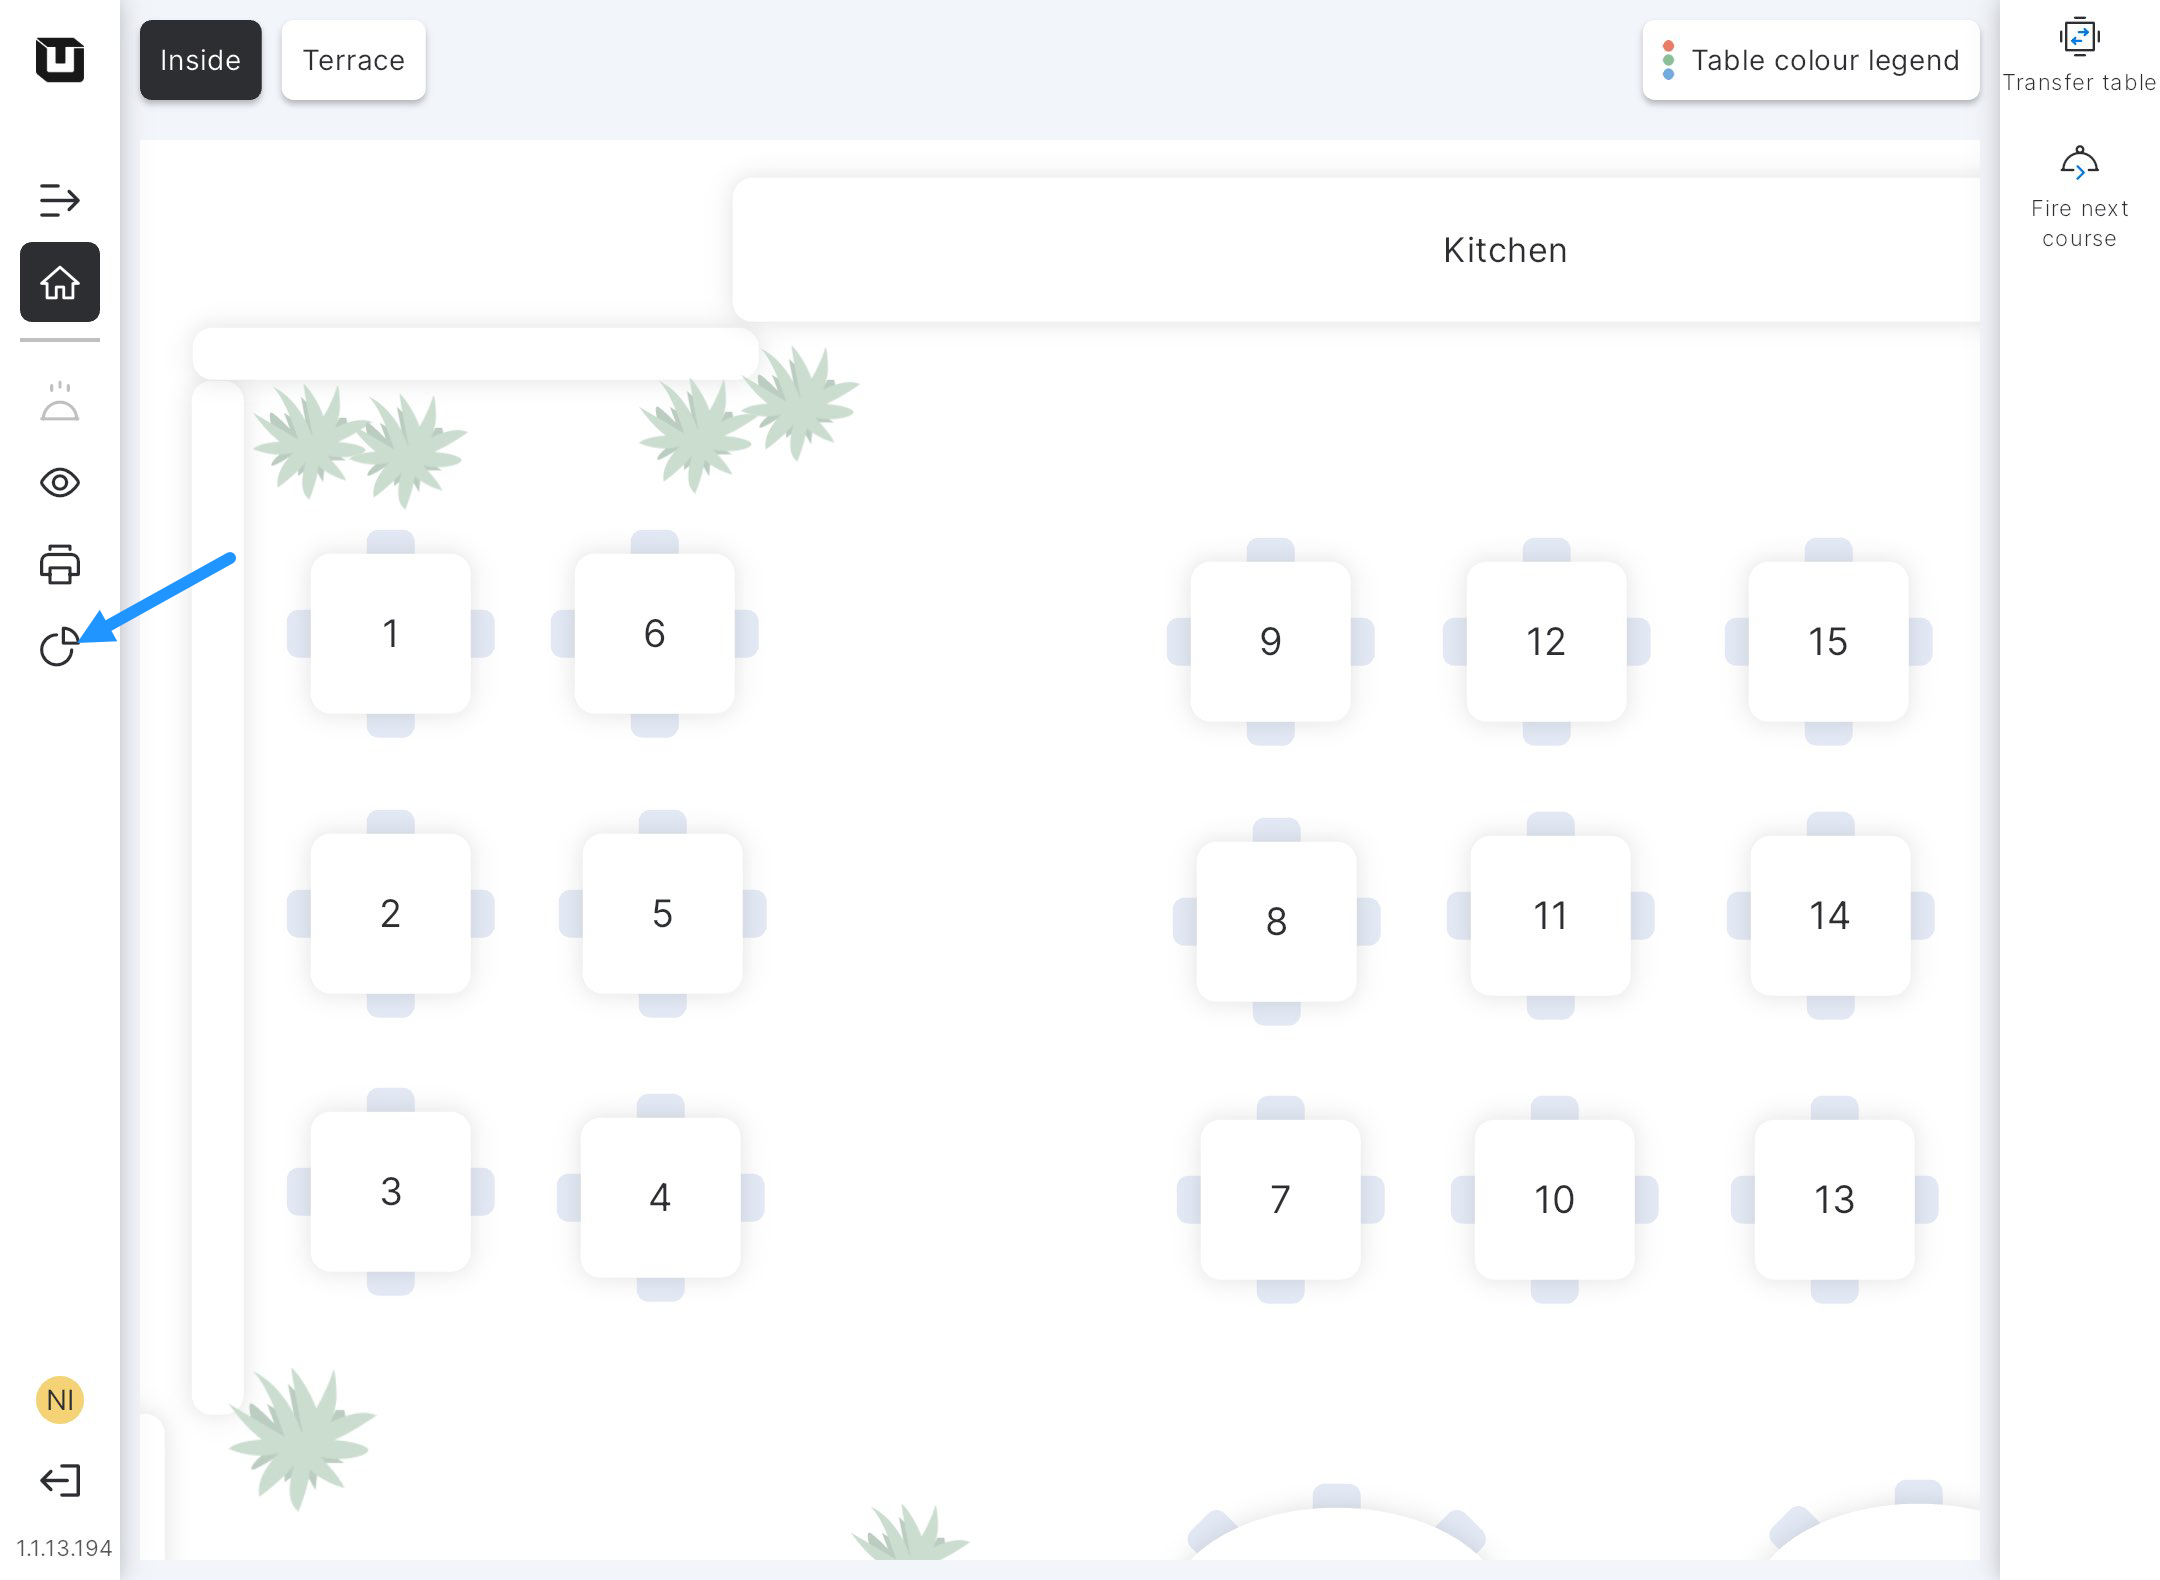The width and height of the screenshot is (2160, 1580).
Task: Open the NI user avatar
Action: tap(60, 1400)
